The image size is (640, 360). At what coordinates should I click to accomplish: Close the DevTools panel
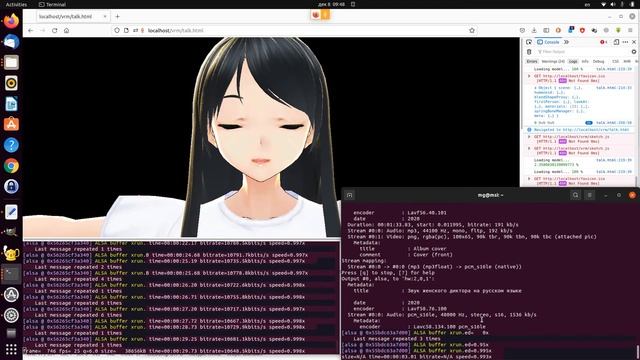pos(634,42)
